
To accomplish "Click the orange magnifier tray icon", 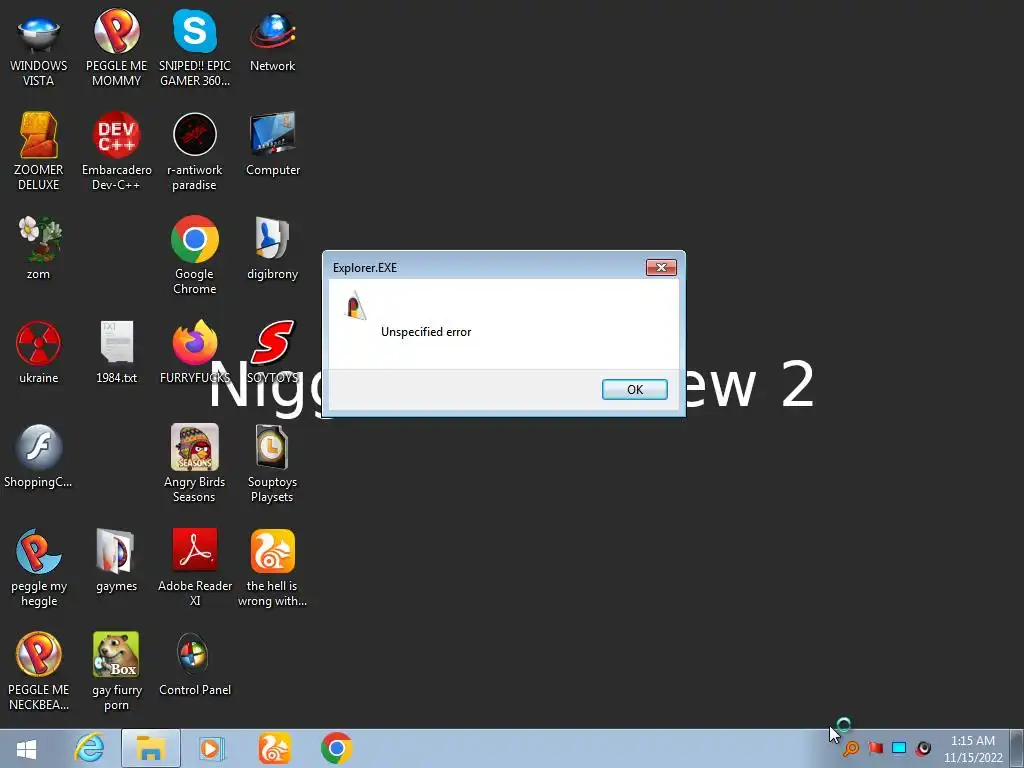I will tap(851, 748).
